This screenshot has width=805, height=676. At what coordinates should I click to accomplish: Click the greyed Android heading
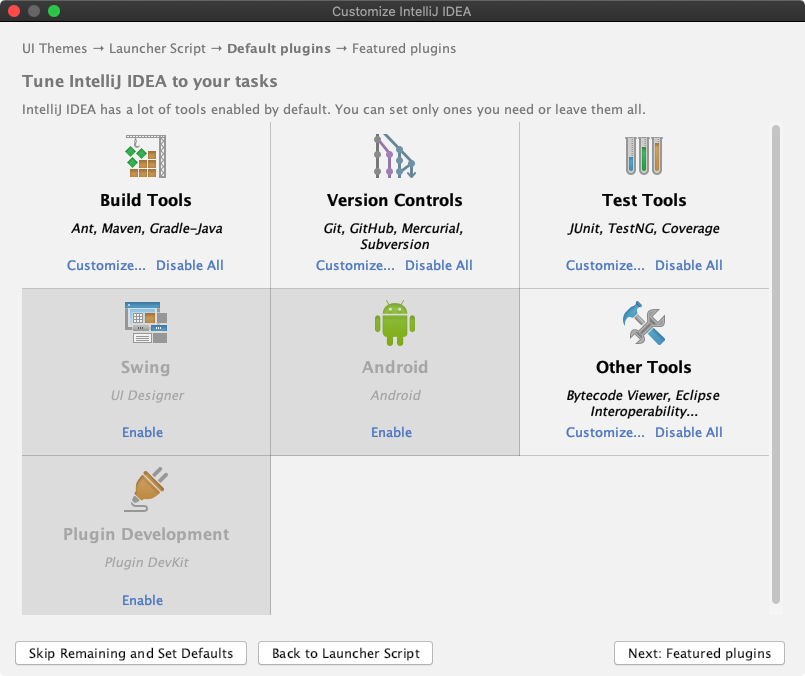point(395,367)
